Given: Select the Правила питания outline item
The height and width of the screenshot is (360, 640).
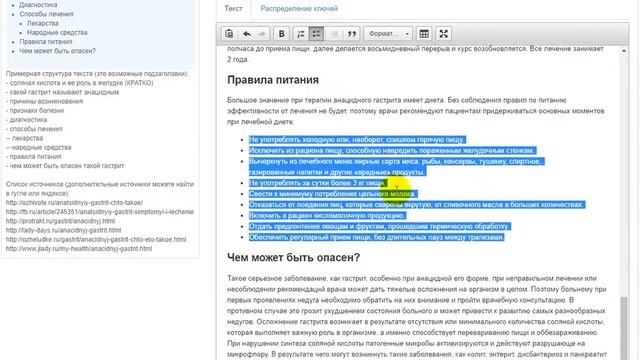Looking at the screenshot, I should (46, 42).
